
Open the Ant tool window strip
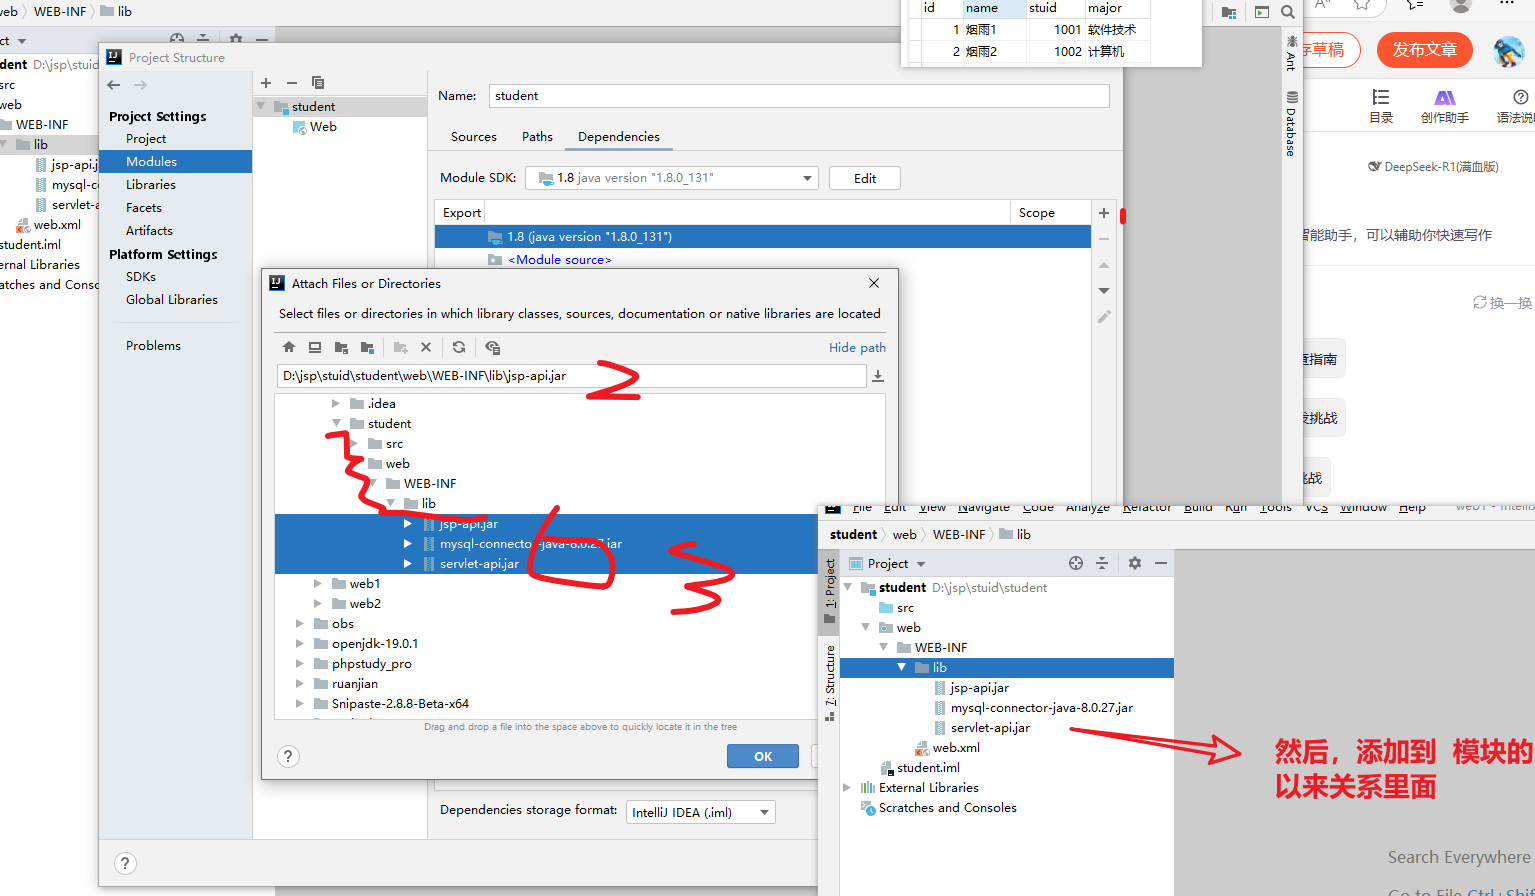click(x=1291, y=53)
